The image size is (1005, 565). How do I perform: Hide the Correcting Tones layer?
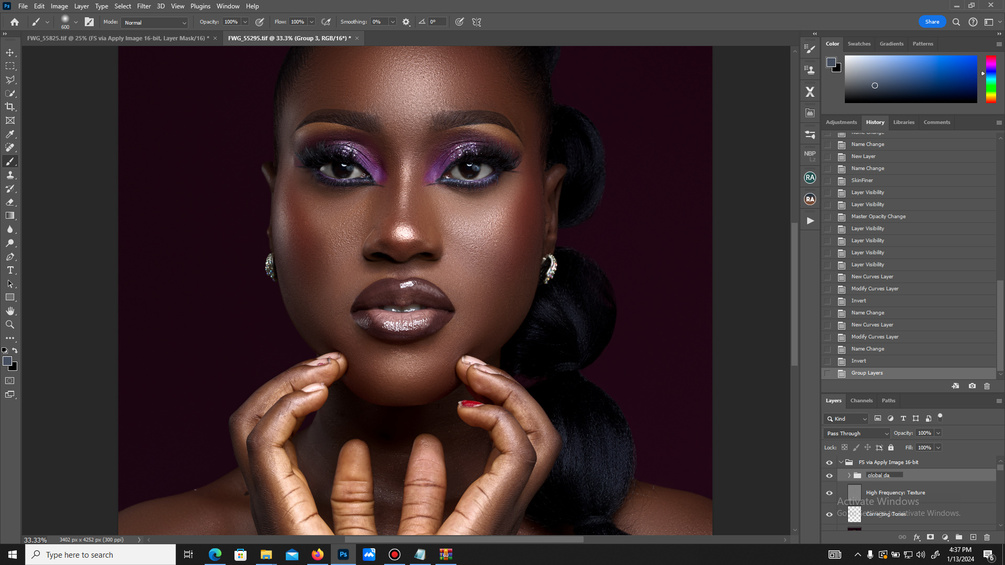pos(829,514)
